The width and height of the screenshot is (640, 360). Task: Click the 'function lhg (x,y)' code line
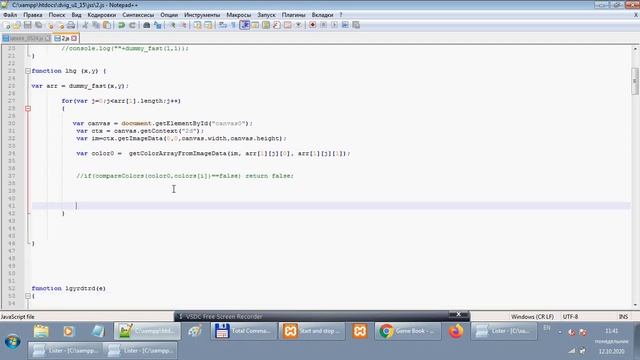click(69, 71)
